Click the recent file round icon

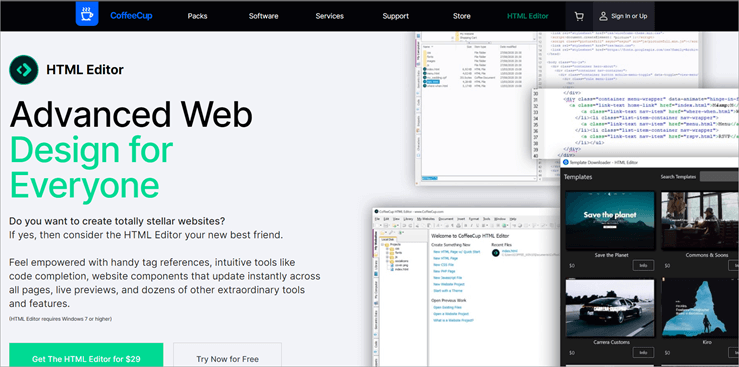(x=495, y=253)
